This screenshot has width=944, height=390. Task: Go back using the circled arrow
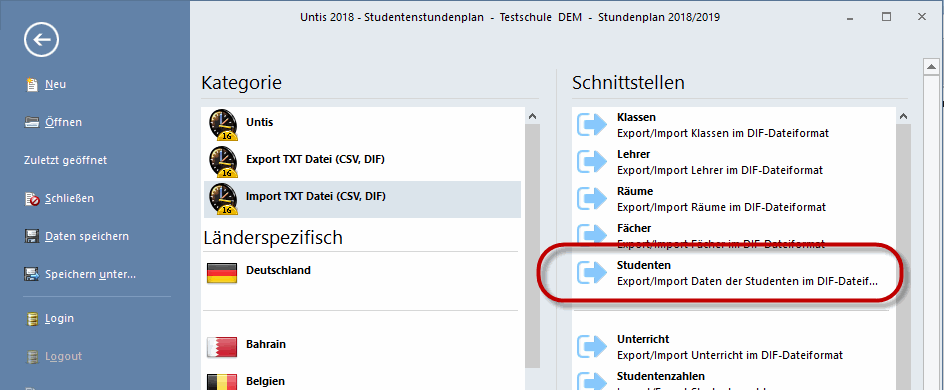click(x=42, y=40)
